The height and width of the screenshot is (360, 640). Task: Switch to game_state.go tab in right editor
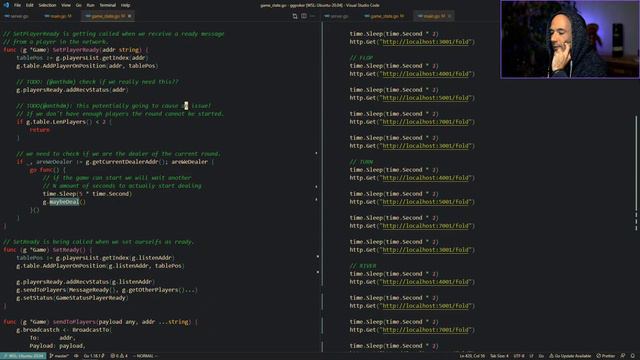pos(384,16)
